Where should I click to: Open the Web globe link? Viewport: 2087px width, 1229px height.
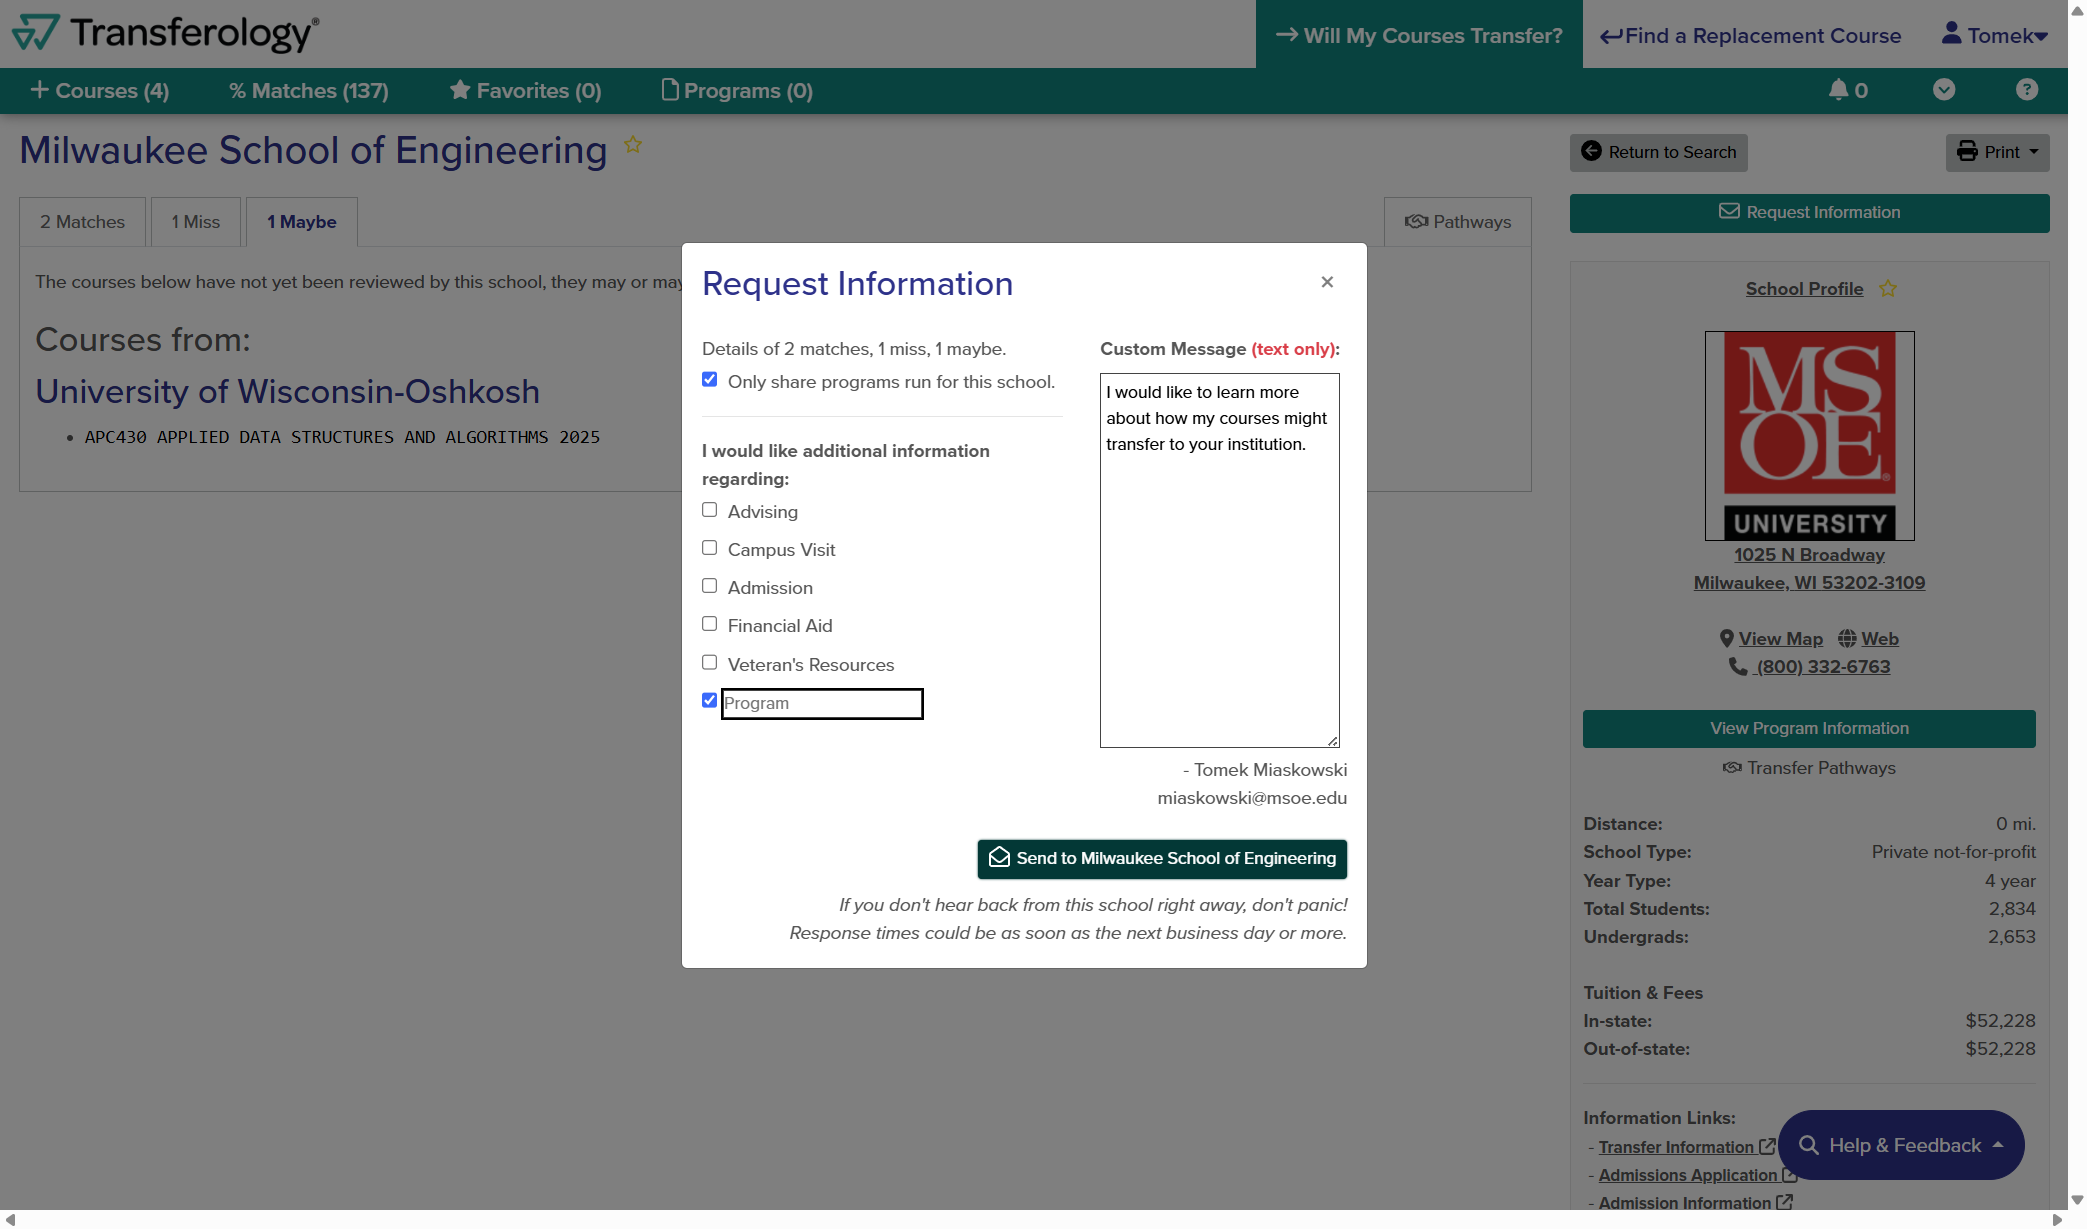[1868, 639]
